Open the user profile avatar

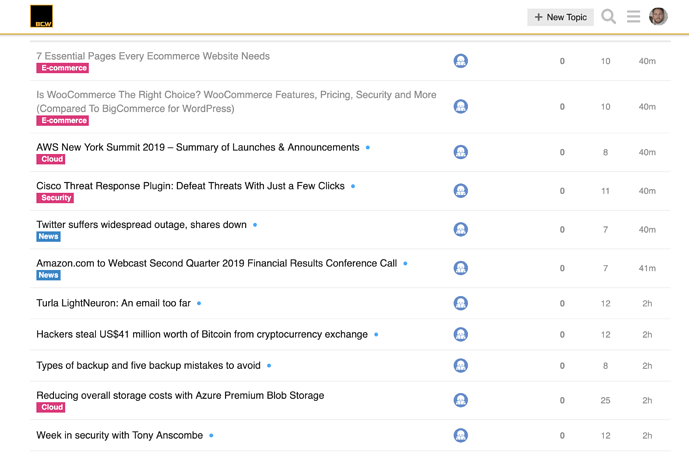pyautogui.click(x=658, y=17)
